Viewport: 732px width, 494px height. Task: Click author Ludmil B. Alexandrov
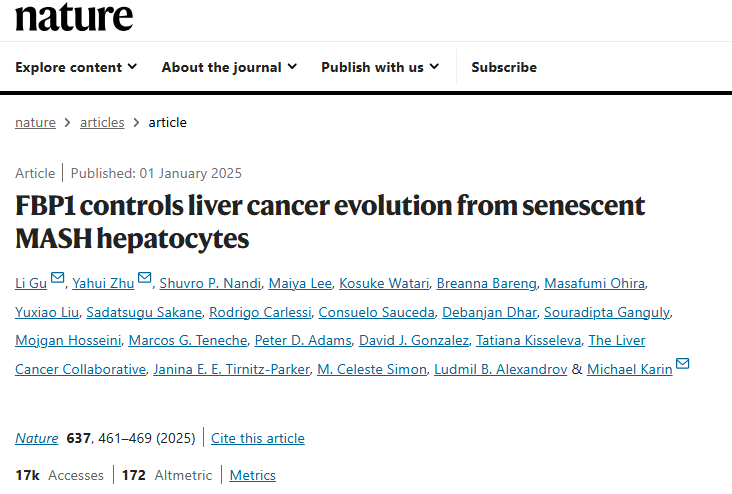click(500, 370)
